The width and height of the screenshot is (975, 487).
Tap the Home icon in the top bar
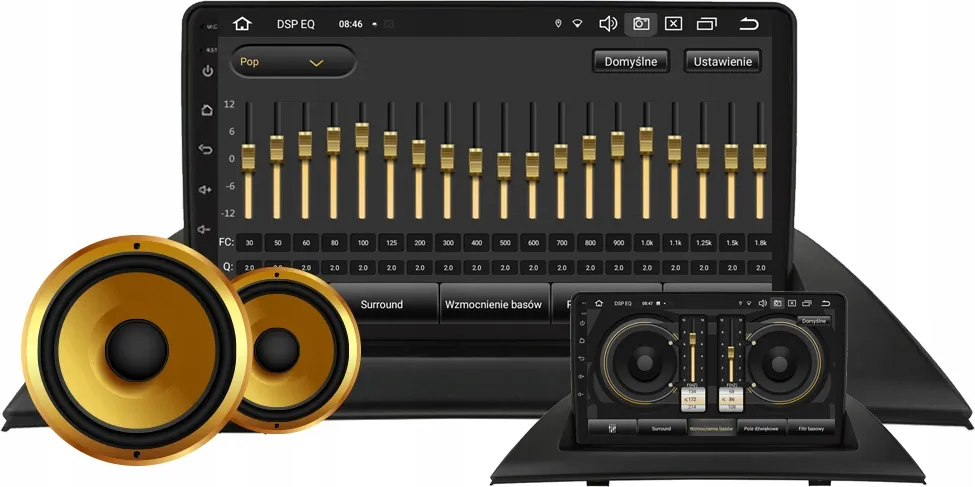tap(242, 24)
